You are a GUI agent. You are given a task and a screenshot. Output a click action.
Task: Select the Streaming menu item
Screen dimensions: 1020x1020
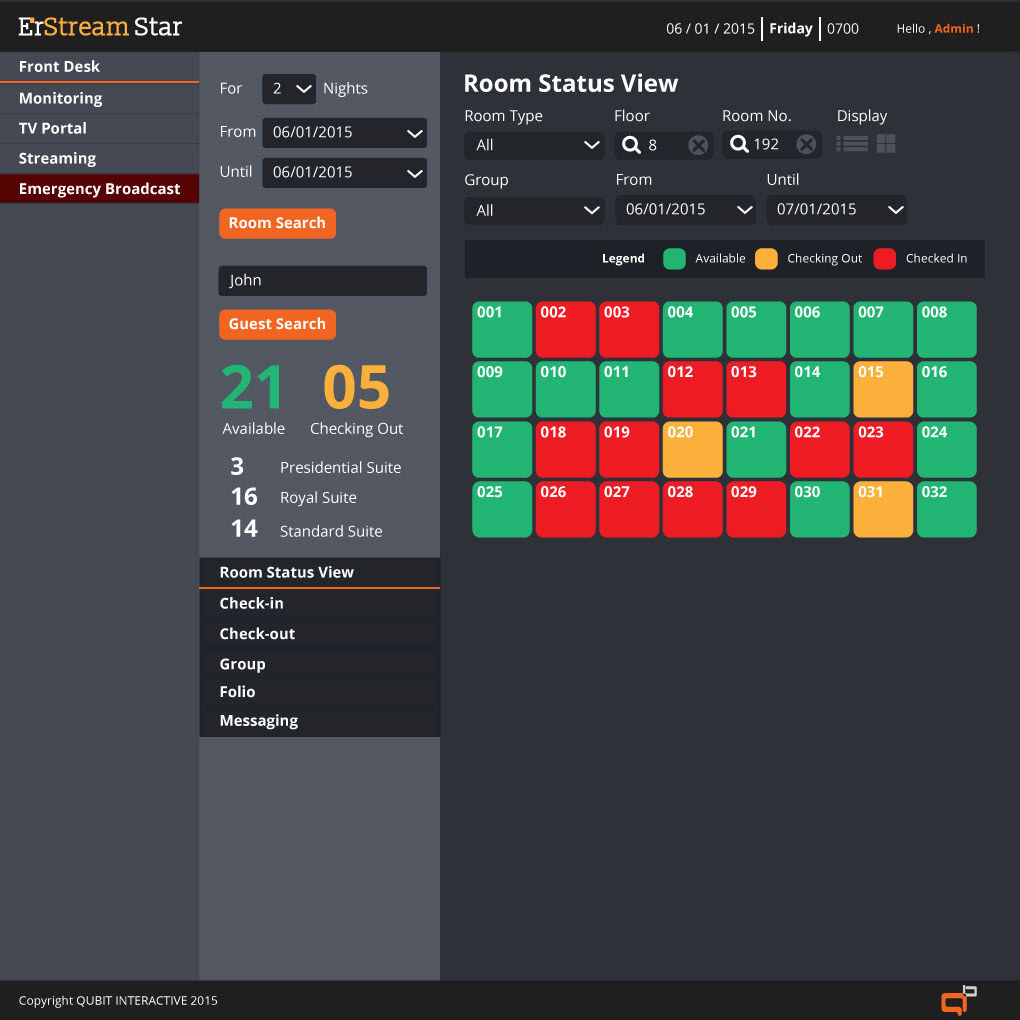pyautogui.click(x=100, y=159)
